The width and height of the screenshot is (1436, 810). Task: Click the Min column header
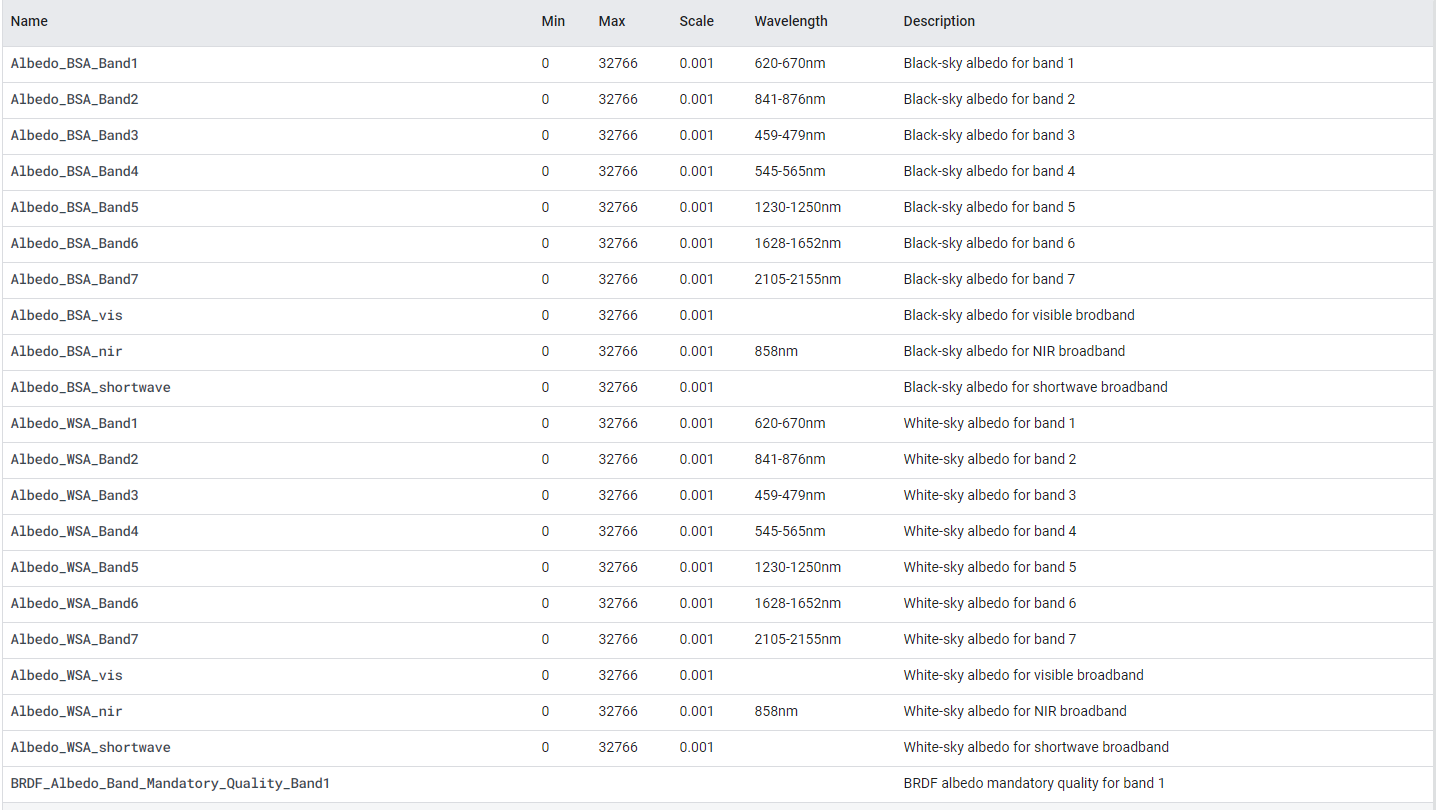coord(553,21)
